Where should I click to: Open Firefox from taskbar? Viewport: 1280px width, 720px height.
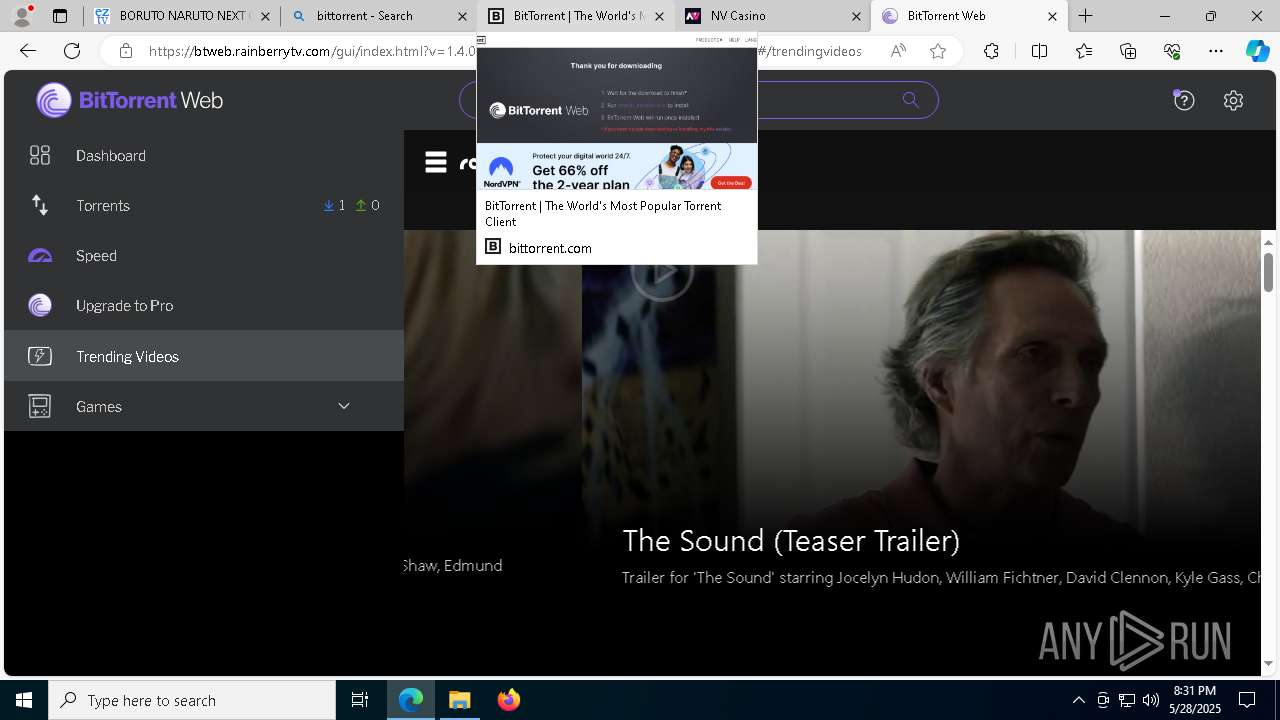click(x=509, y=700)
